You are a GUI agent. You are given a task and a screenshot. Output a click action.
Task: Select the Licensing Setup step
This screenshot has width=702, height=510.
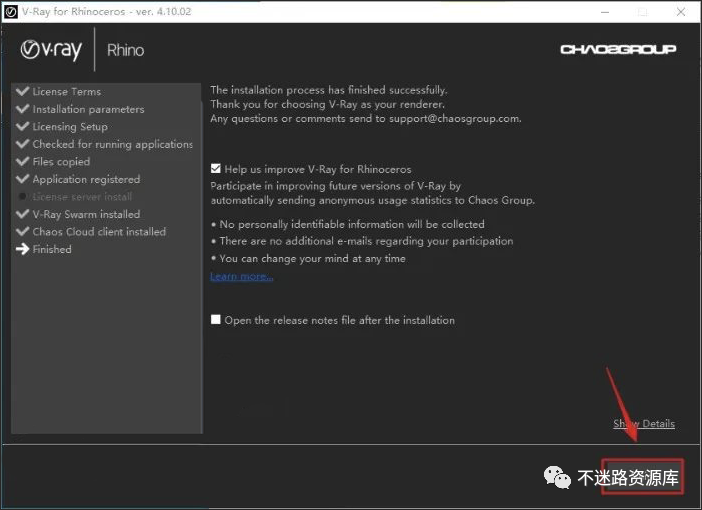pyautogui.click(x=70, y=127)
